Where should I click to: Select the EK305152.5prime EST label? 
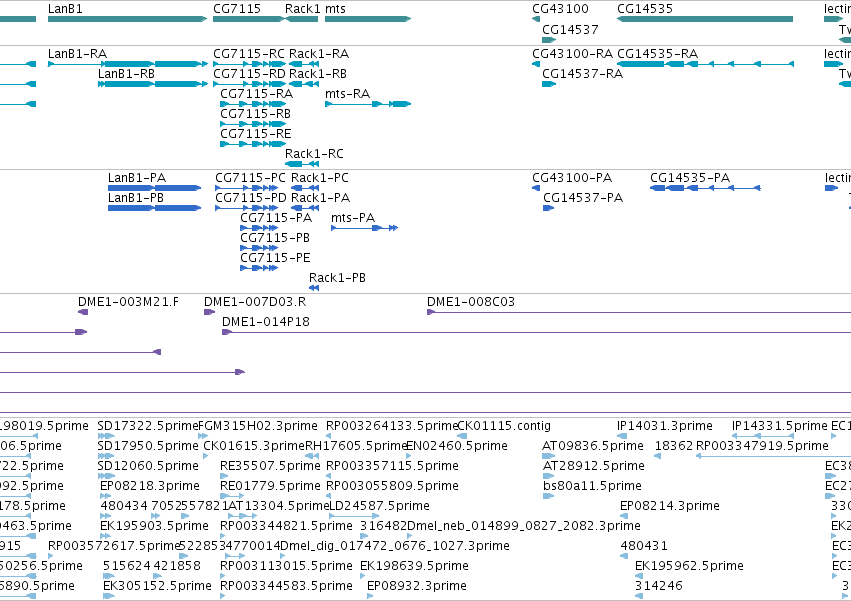[x=157, y=586]
